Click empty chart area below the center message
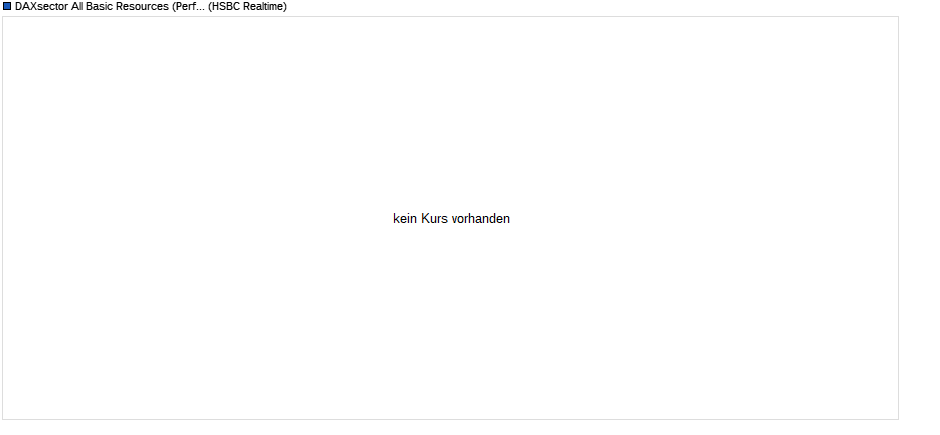 tap(451, 324)
